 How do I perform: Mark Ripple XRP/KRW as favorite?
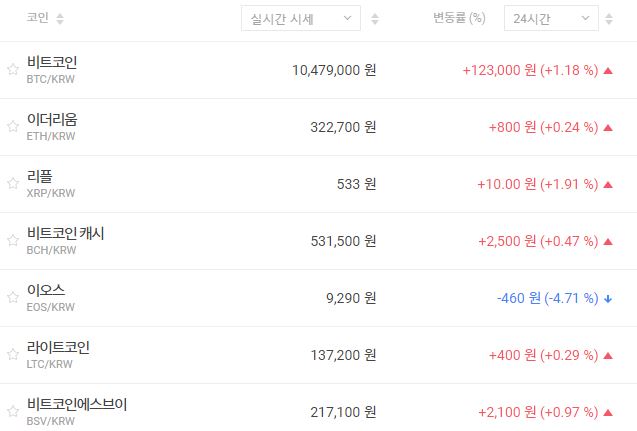click(13, 184)
